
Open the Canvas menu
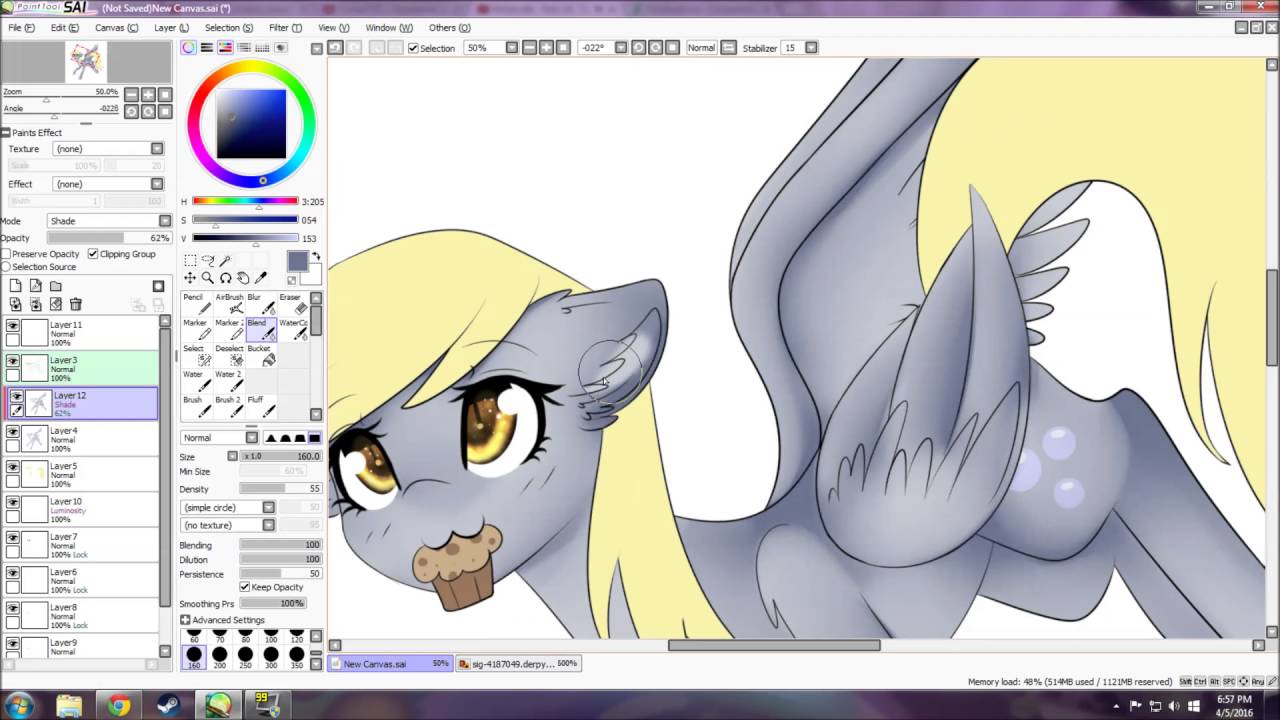(116, 28)
